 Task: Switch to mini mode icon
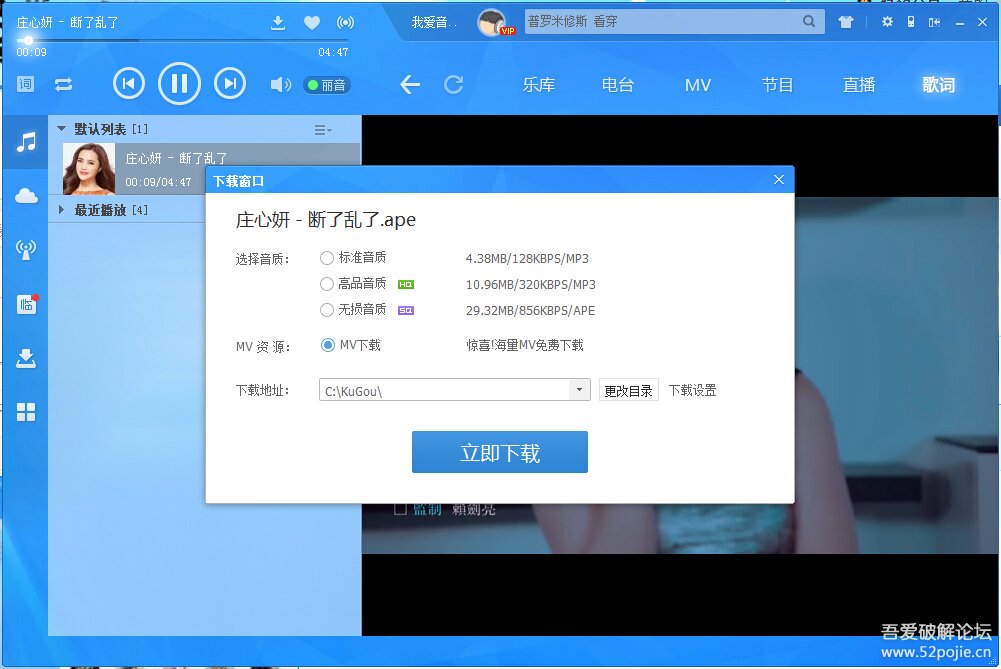[935, 22]
